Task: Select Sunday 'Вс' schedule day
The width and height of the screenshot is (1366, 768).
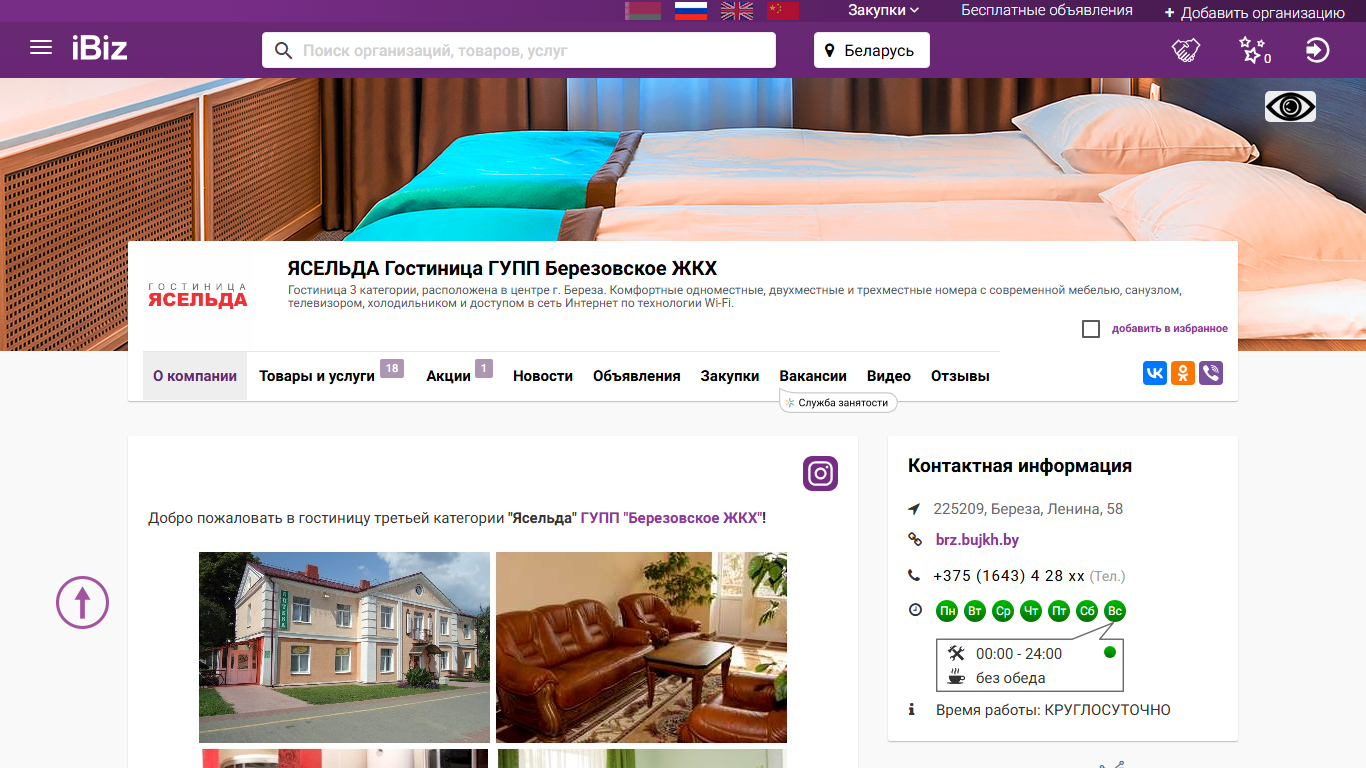Action: pyautogui.click(x=1115, y=611)
